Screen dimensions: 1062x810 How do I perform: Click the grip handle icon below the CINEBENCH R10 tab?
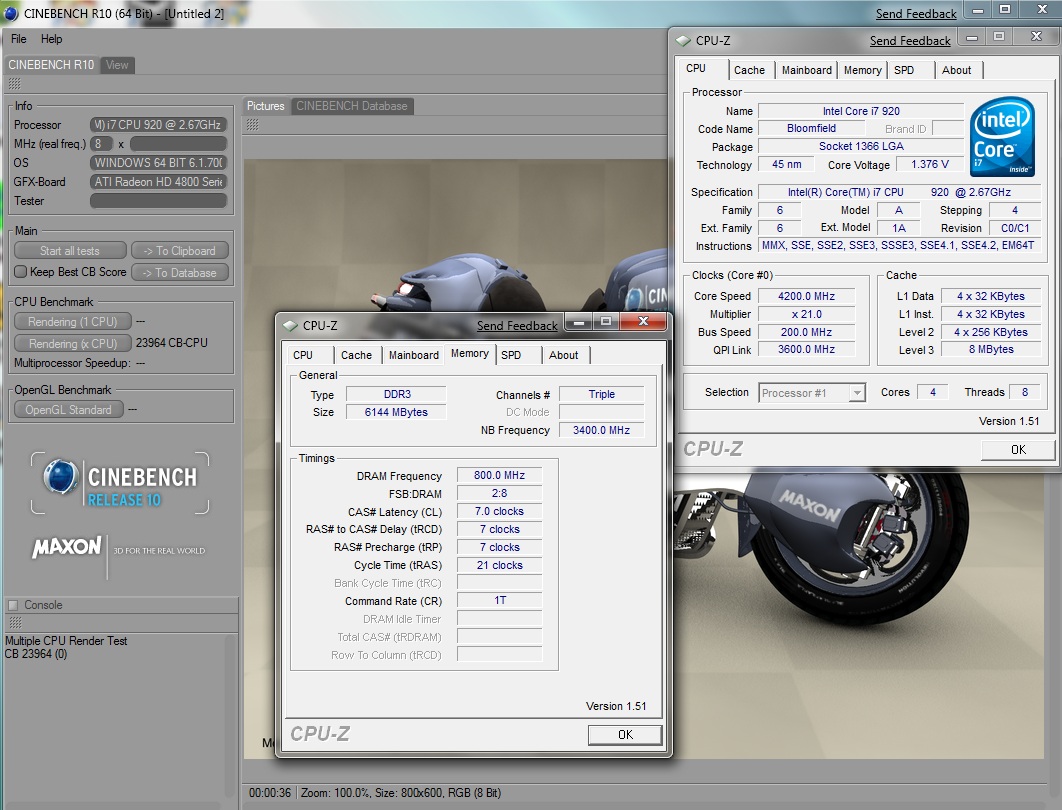click(x=14, y=84)
